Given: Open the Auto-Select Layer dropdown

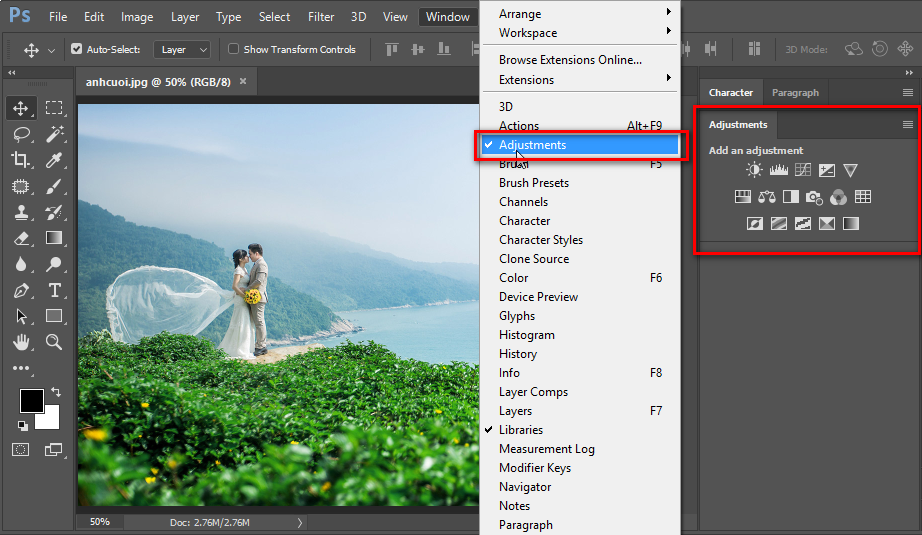Looking at the screenshot, I should tap(182, 49).
